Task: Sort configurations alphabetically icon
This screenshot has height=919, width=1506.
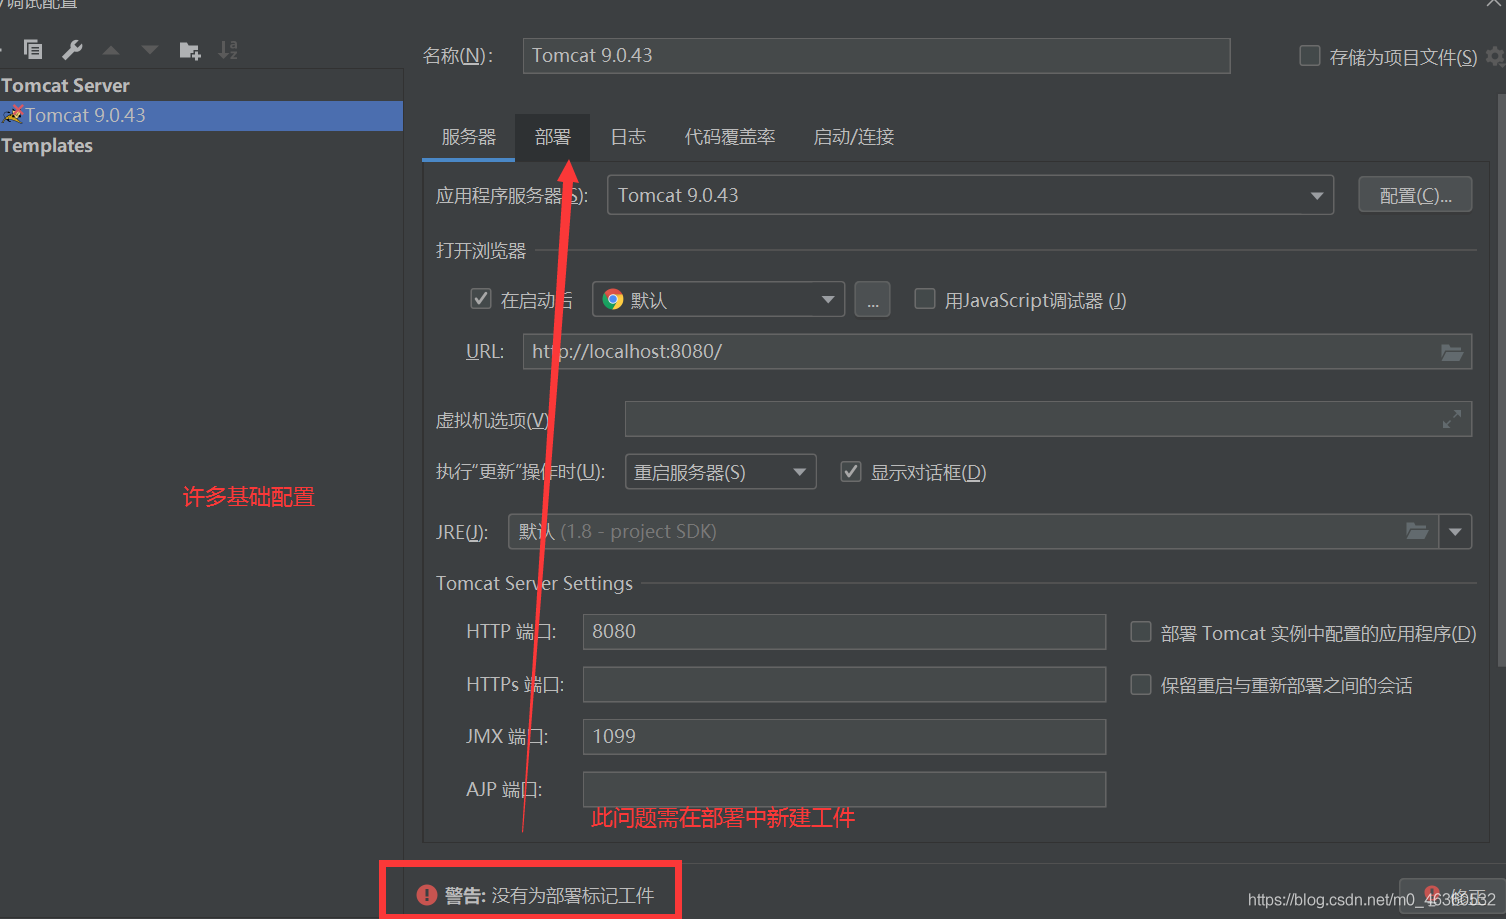Action: click(229, 50)
